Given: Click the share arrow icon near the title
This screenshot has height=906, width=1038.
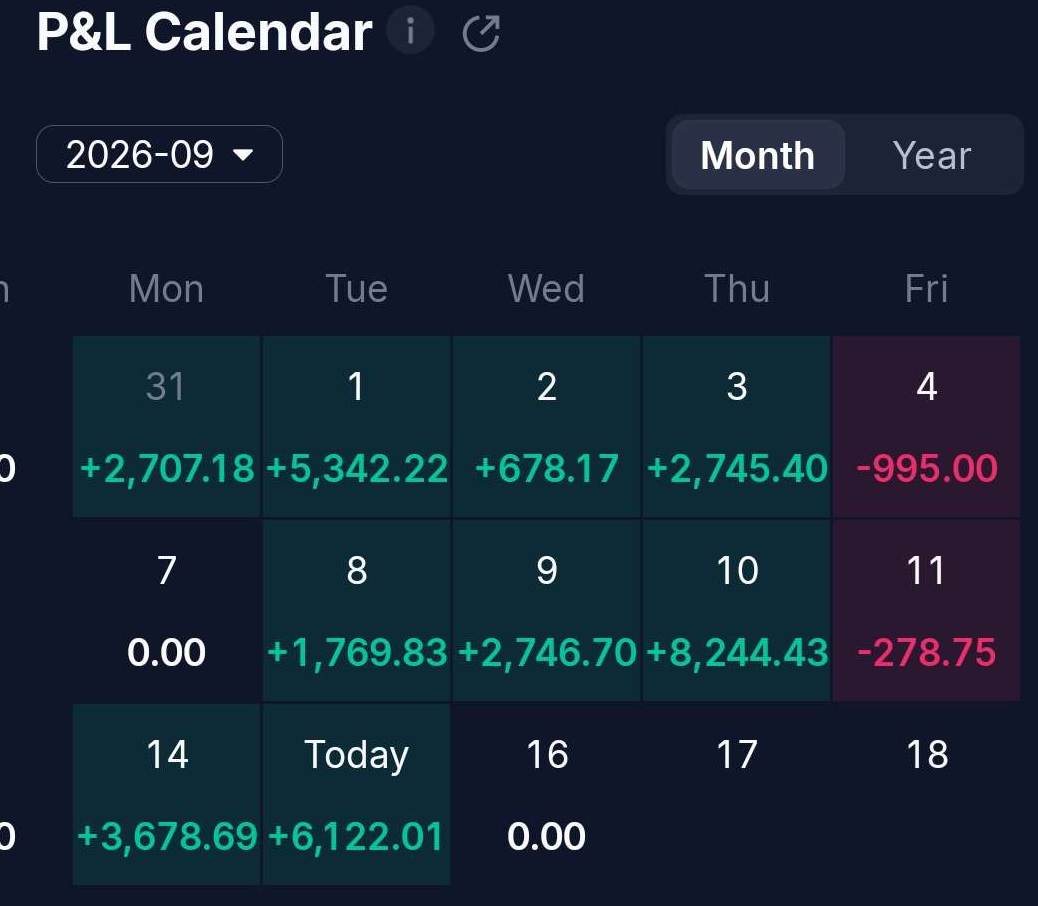Looking at the screenshot, I should [481, 33].
